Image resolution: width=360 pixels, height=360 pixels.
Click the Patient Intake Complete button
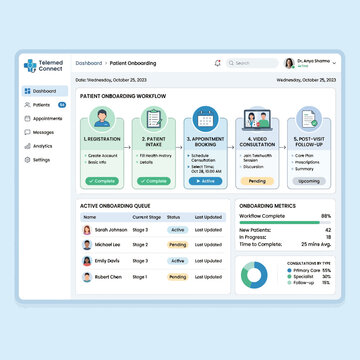[154, 181]
